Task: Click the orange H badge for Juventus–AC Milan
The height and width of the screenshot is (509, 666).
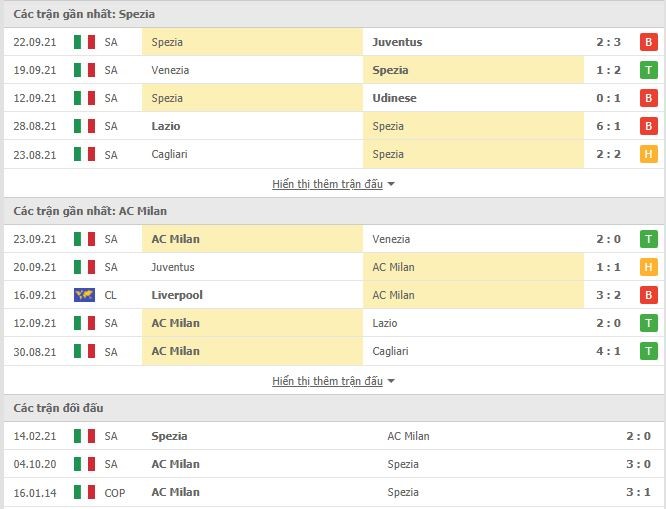Action: click(648, 267)
